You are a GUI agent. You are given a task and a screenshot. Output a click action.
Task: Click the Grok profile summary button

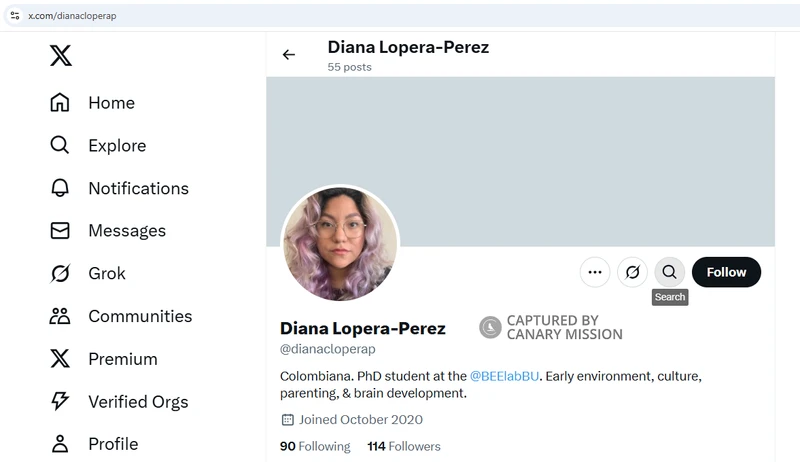pyautogui.click(x=632, y=272)
